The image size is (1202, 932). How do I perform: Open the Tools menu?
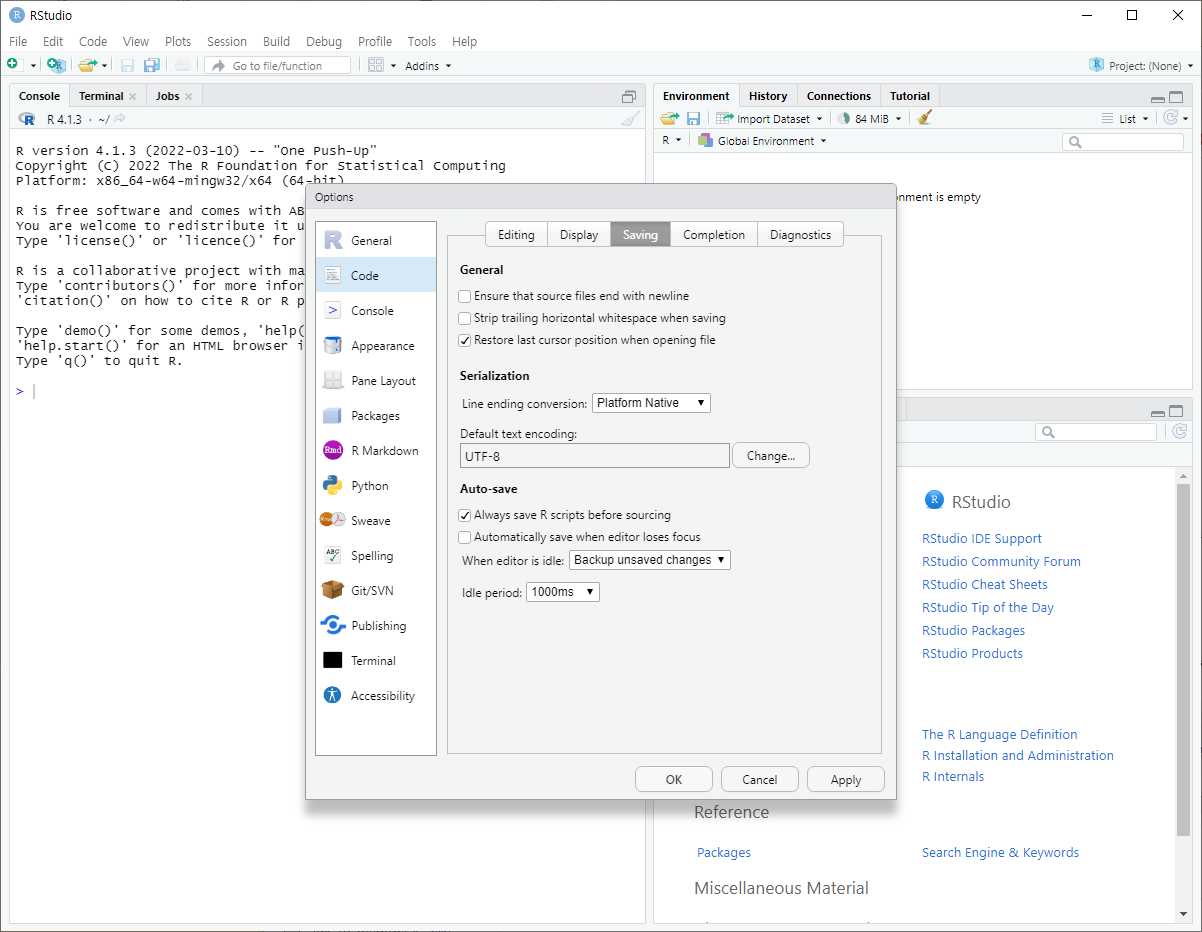coord(421,42)
